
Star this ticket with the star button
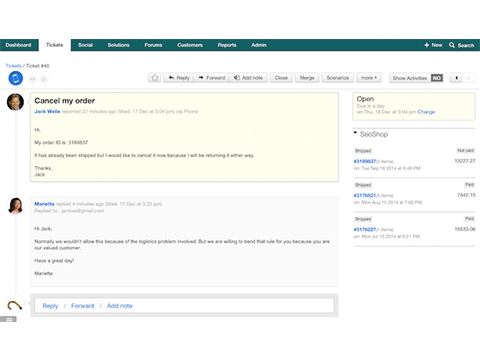tap(155, 78)
